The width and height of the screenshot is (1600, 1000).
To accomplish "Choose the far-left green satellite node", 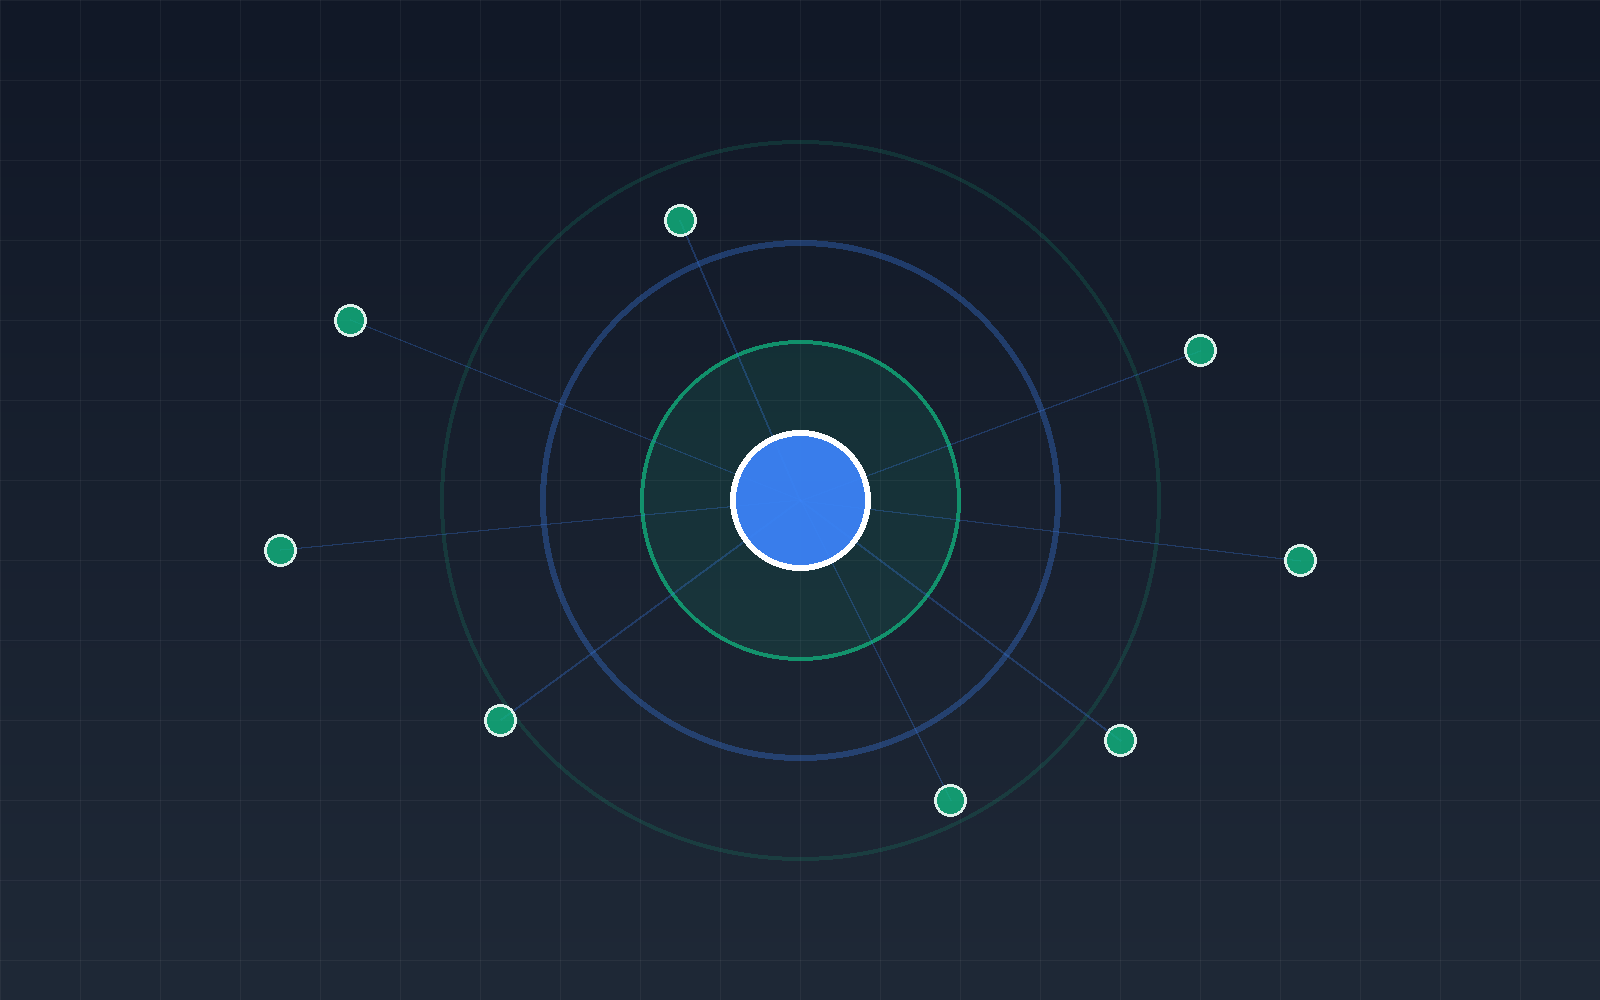I will click(280, 550).
